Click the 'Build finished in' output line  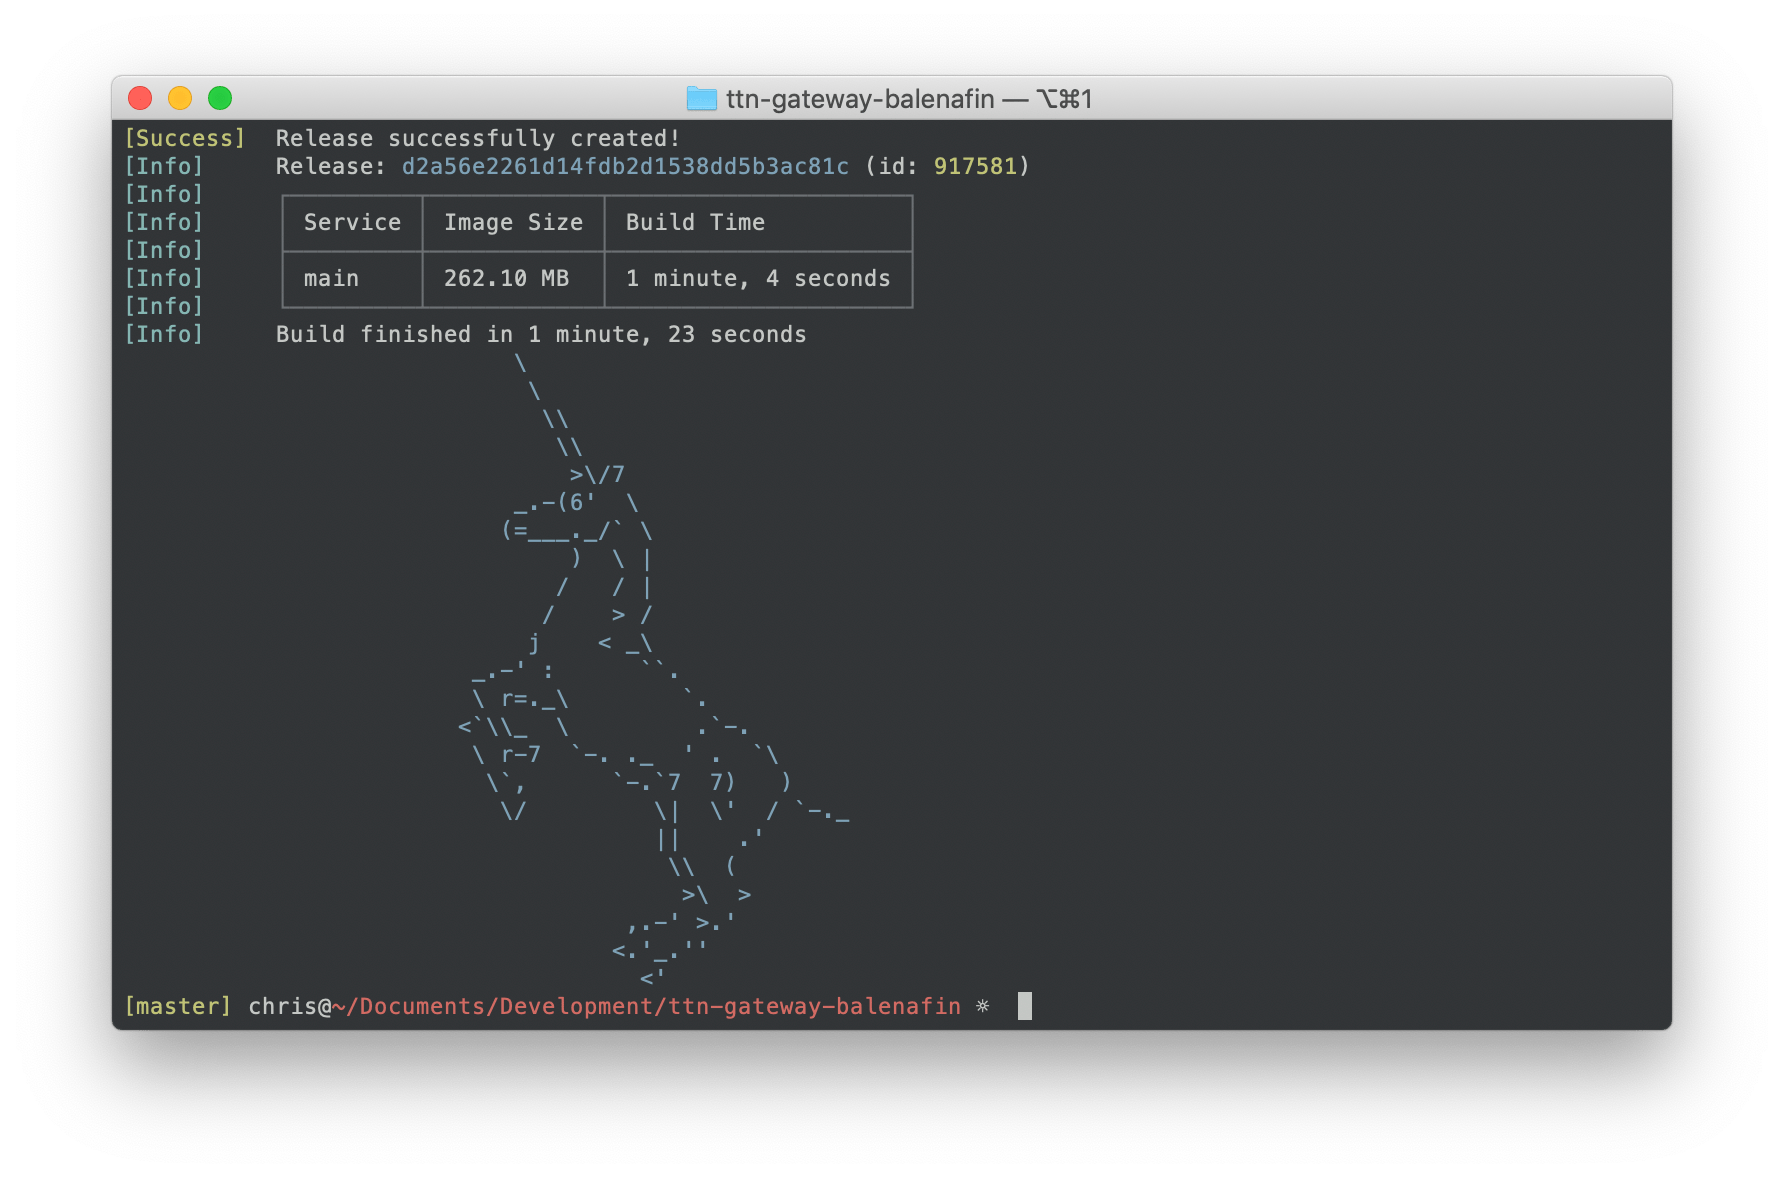click(x=540, y=334)
